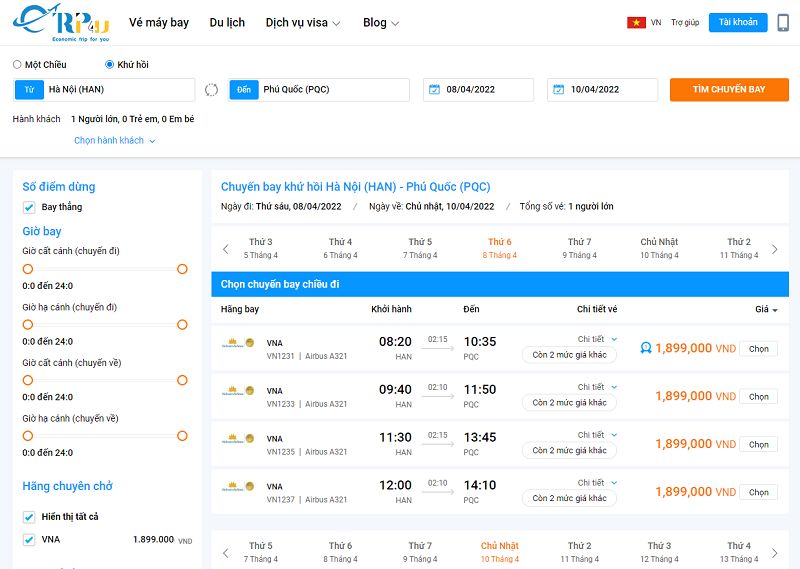Viewport: 800px width, 569px height.
Task: Select return date Thứ 6, 8 Tháng 4
Action: point(340,552)
